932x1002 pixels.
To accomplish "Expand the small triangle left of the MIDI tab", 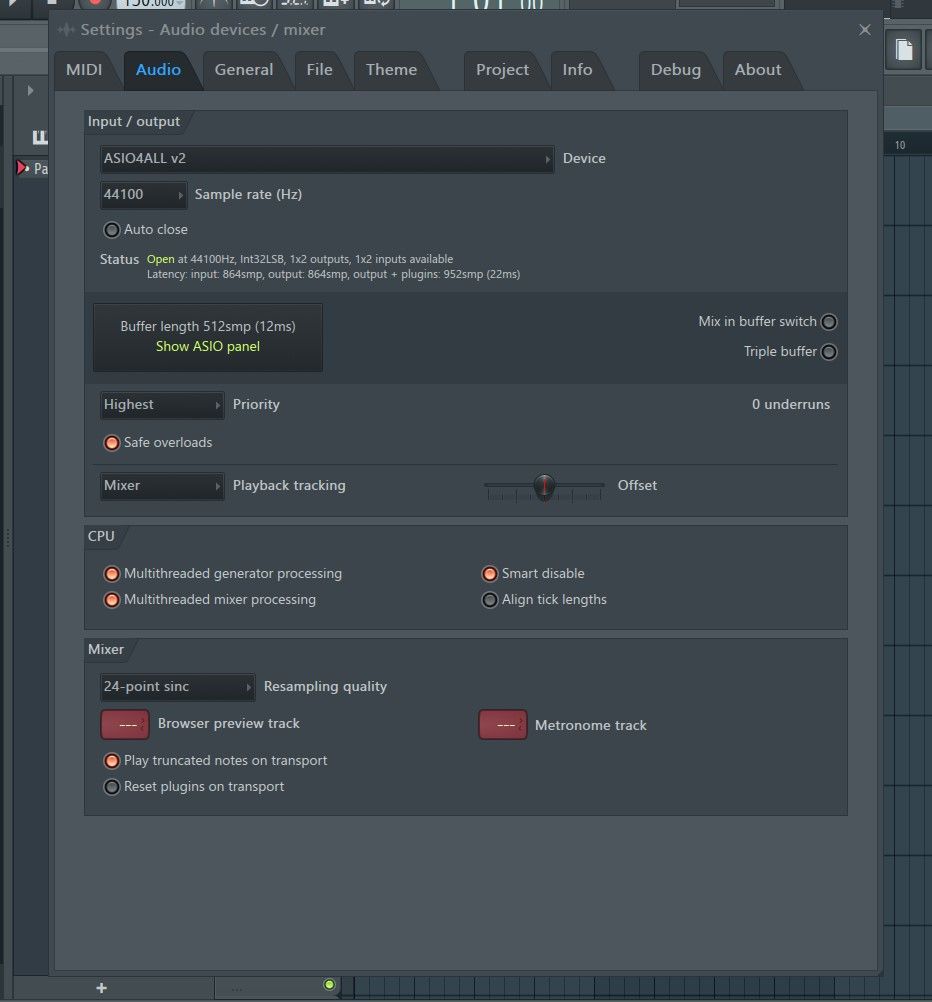I will 30,91.
